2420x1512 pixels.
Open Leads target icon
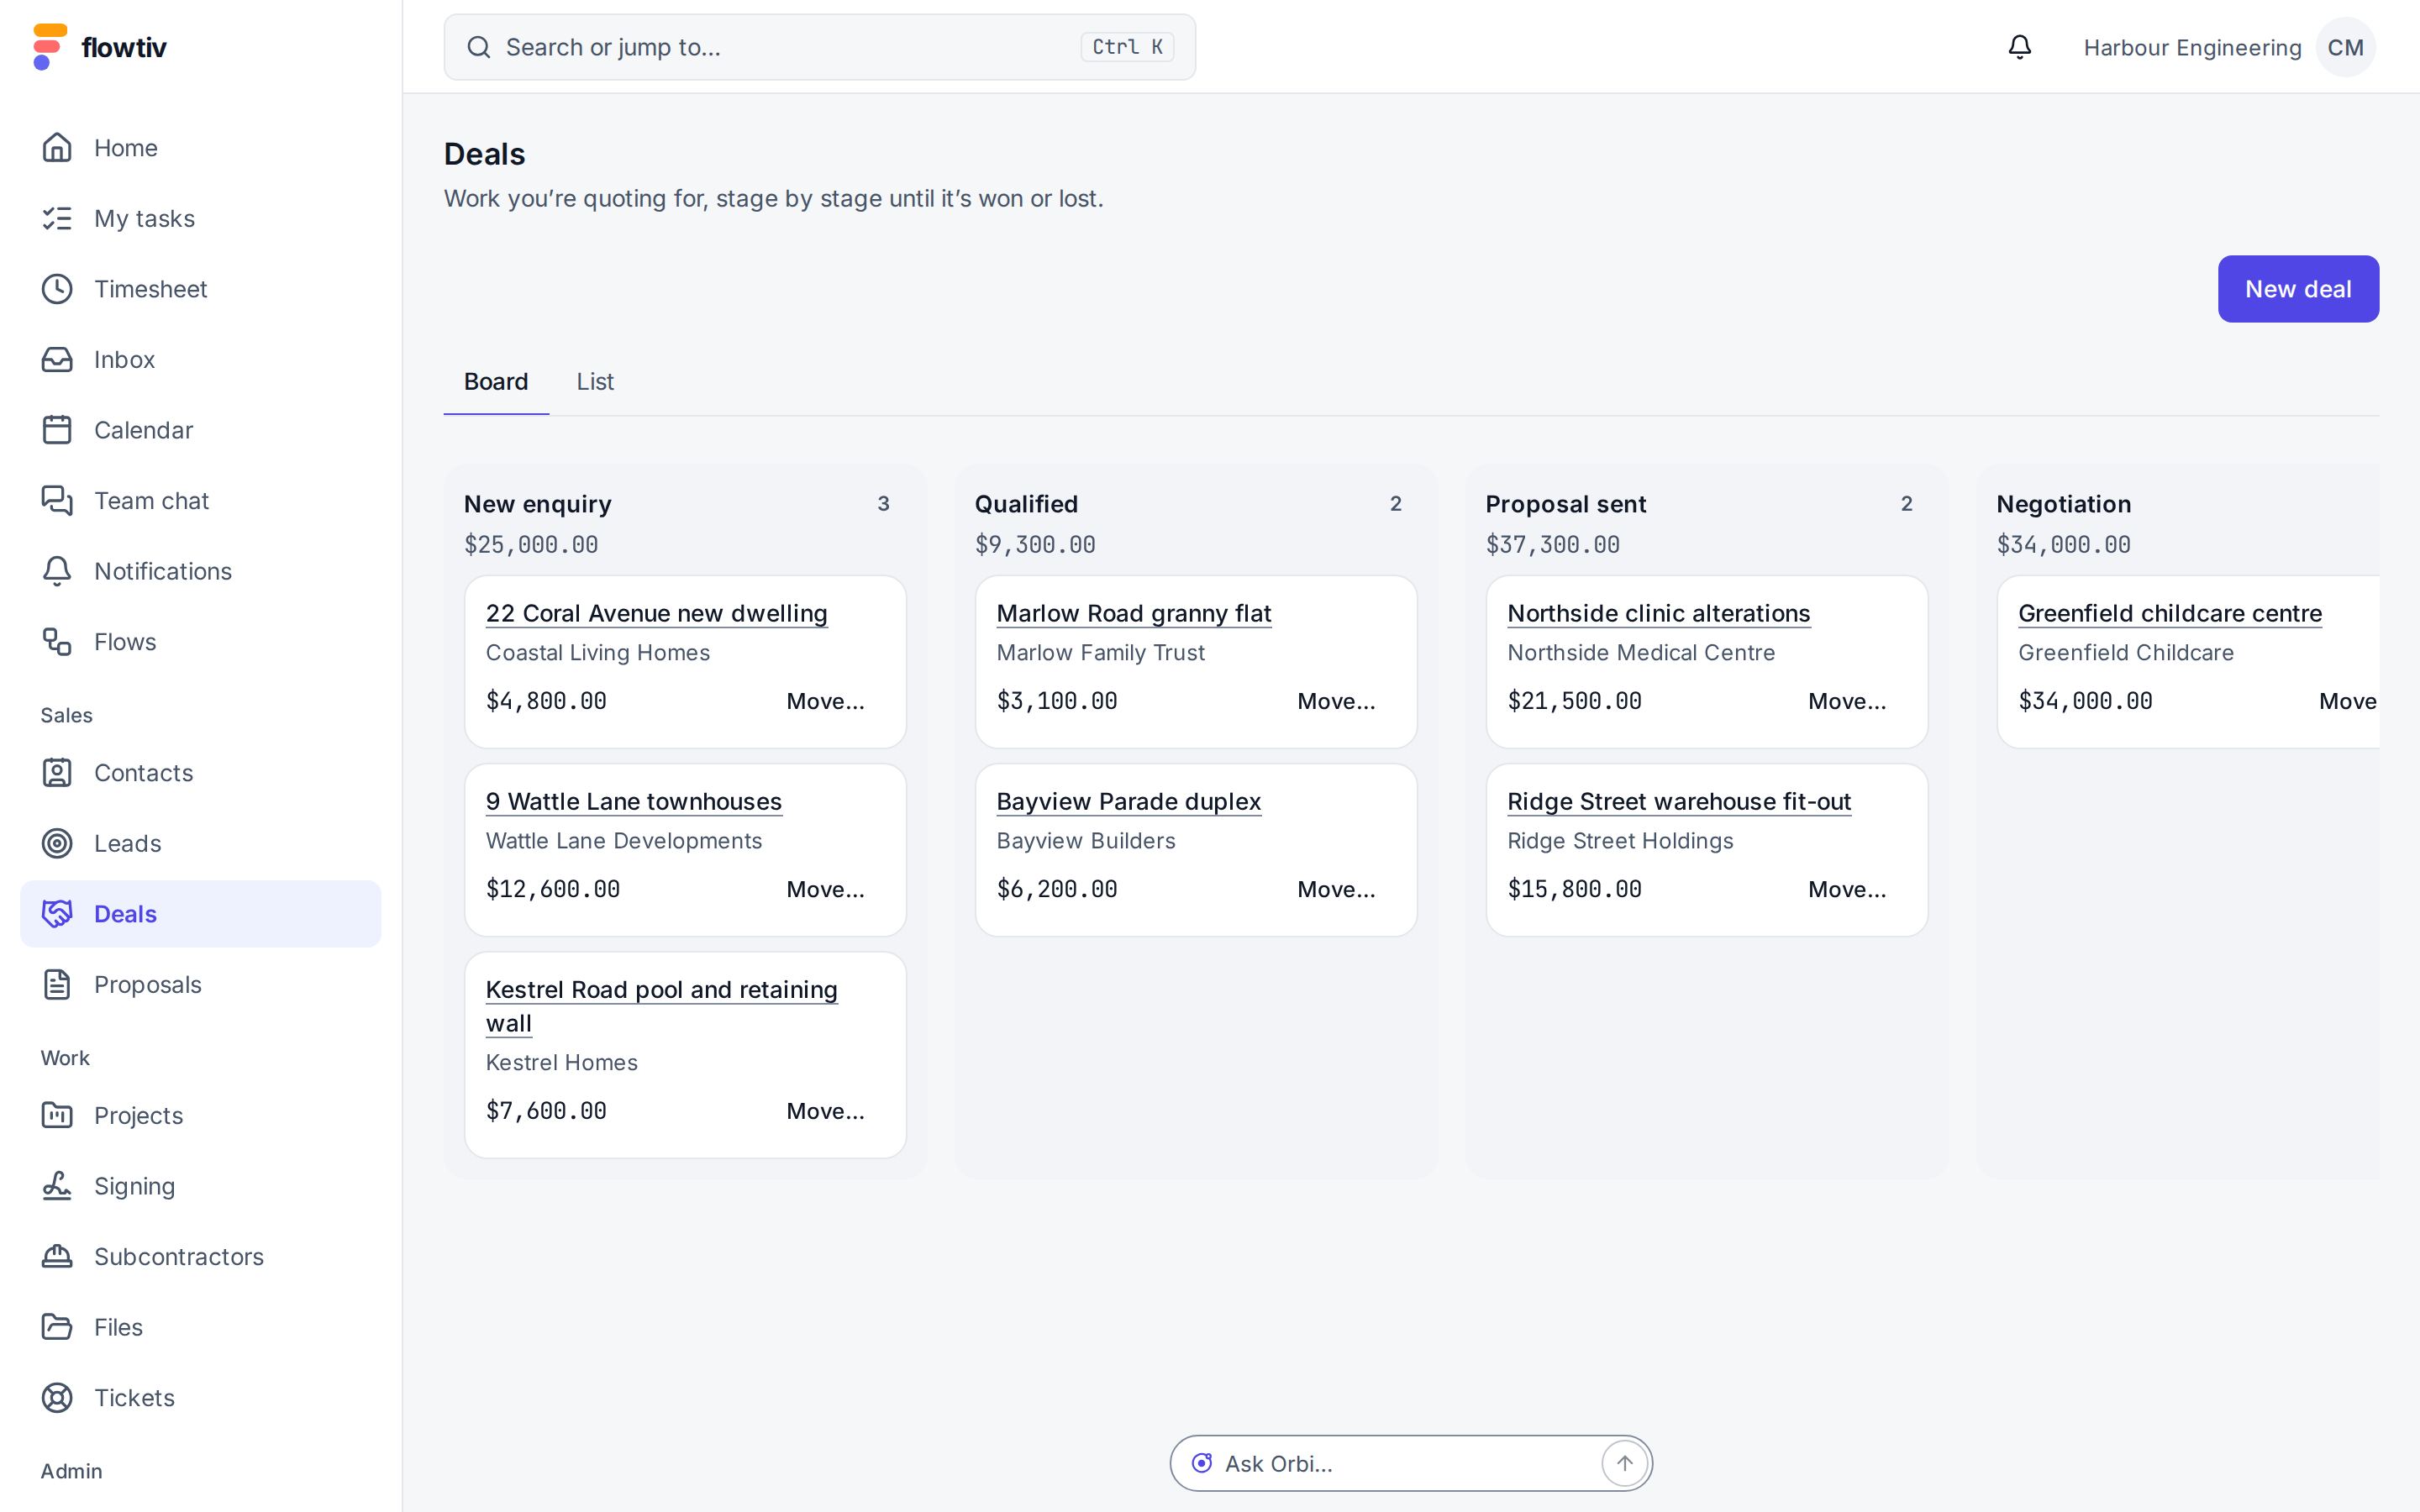[x=57, y=843]
